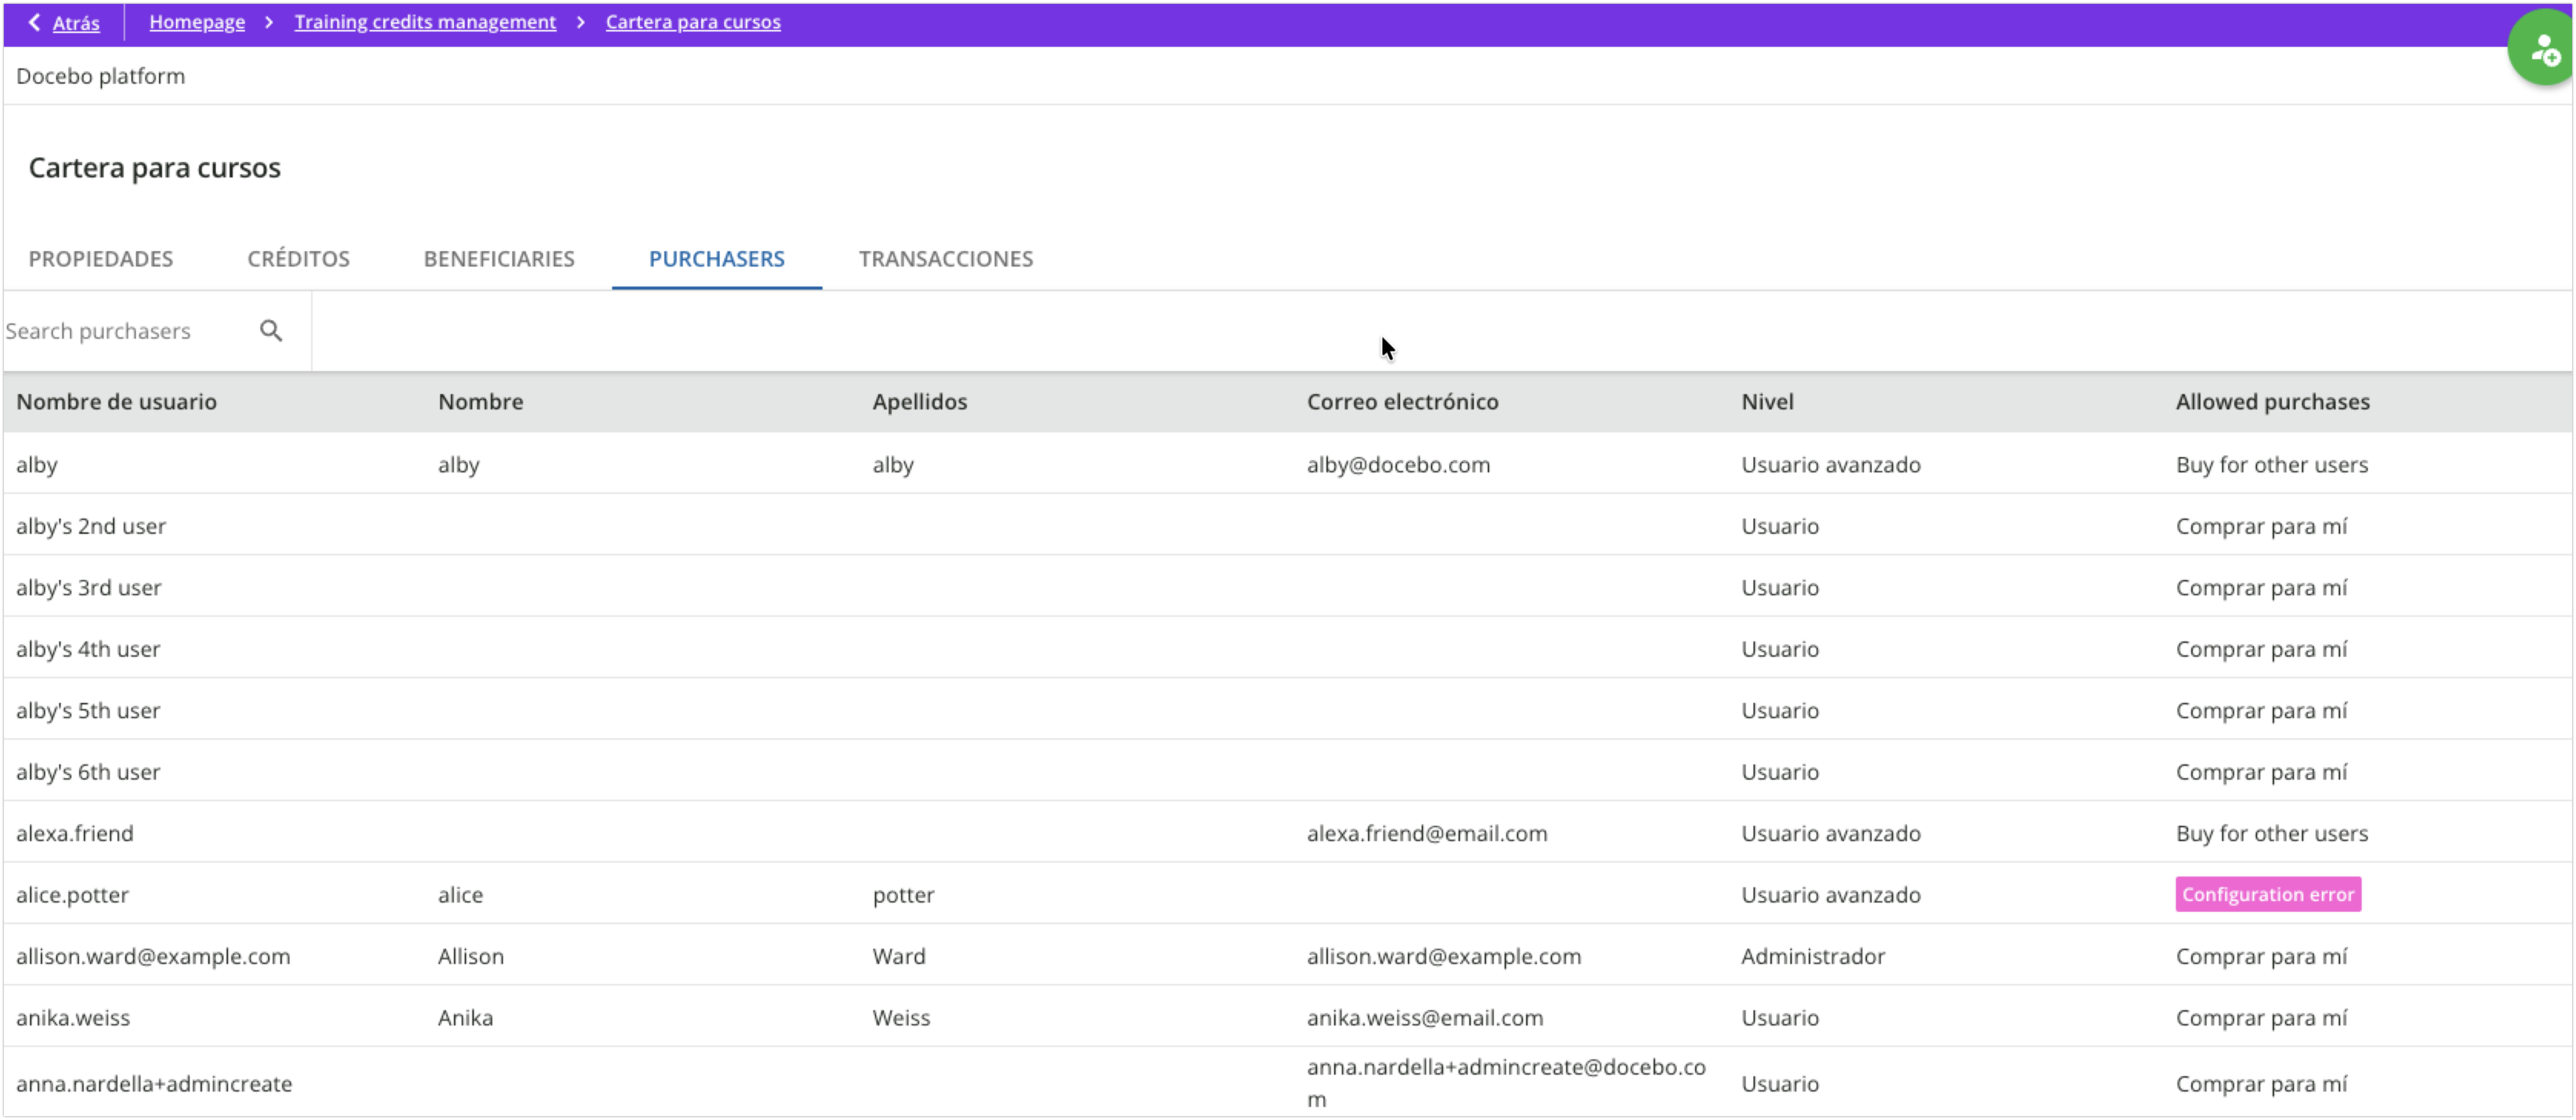This screenshot has height=1120, width=2576.
Task: Follow the Homepage breadcrumb link
Action: (x=197, y=22)
